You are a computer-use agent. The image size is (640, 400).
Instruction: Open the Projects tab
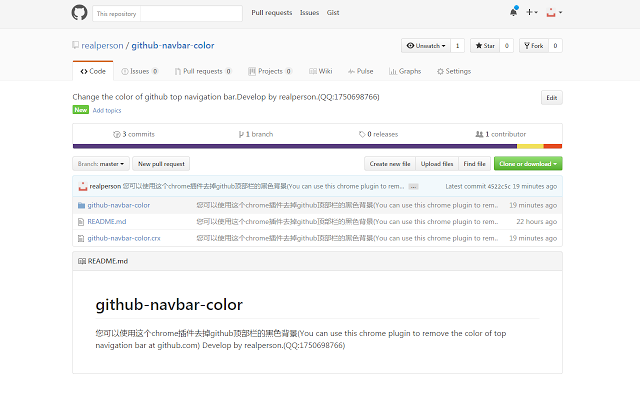(270, 71)
